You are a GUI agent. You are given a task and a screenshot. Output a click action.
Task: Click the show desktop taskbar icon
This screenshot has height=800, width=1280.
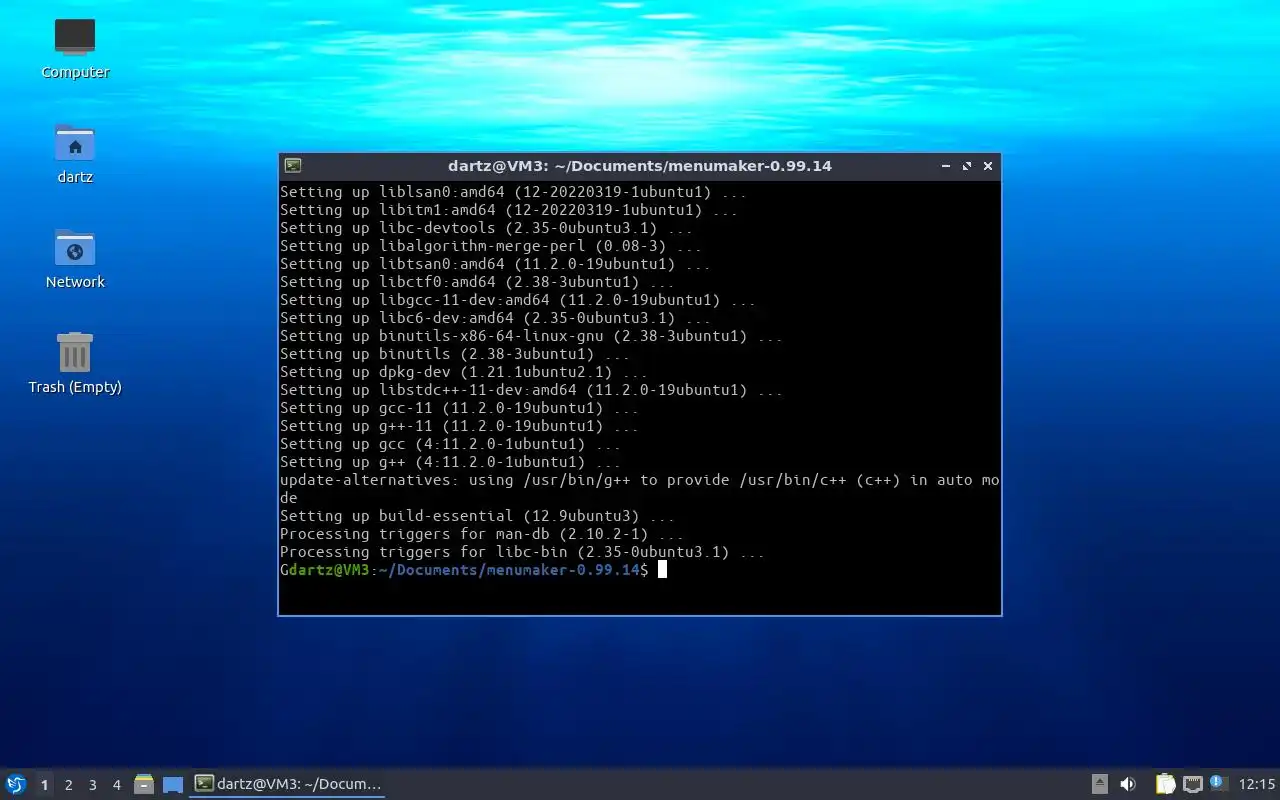[x=173, y=785]
